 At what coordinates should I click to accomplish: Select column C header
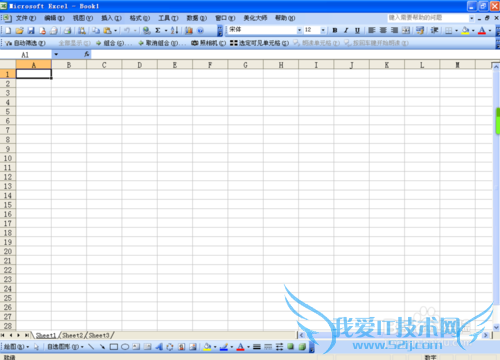pos(104,65)
